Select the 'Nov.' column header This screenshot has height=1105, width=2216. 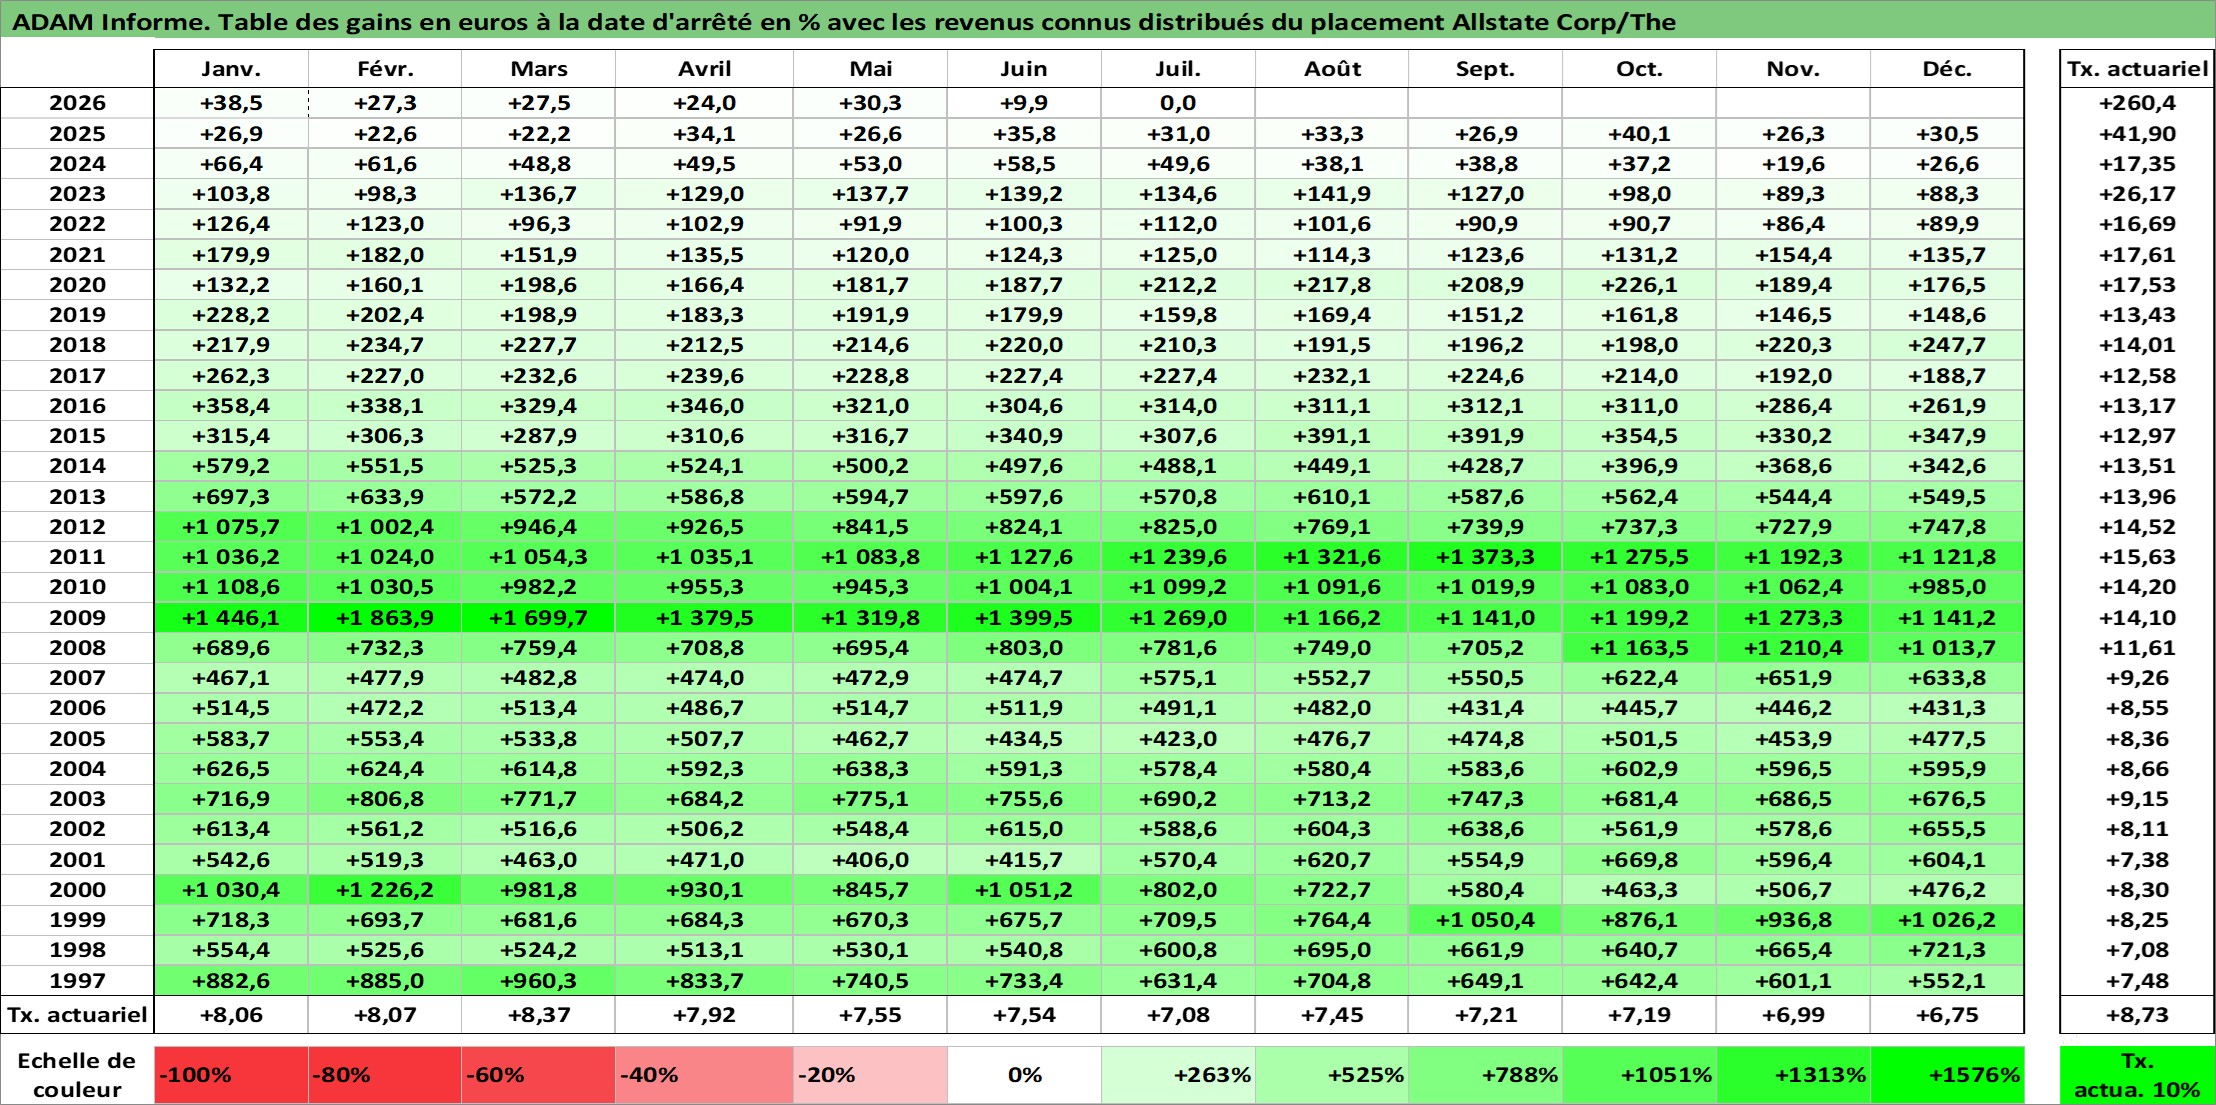point(1794,69)
